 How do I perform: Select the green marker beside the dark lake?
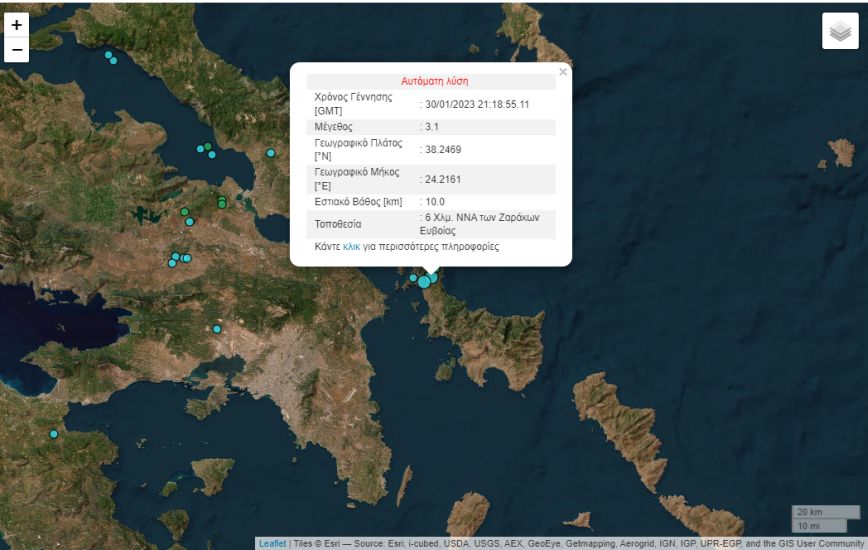(x=185, y=212)
